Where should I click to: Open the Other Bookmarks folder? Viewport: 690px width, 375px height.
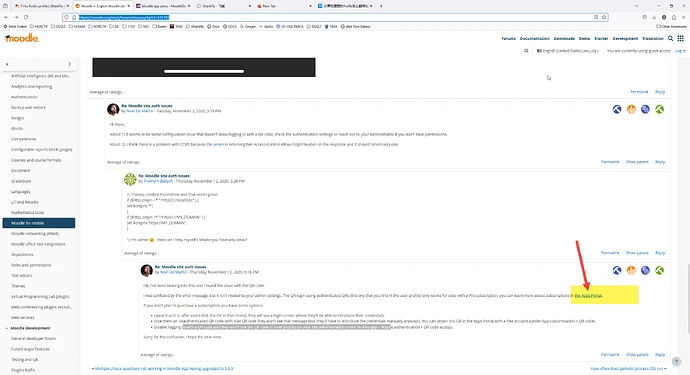click(x=672, y=26)
